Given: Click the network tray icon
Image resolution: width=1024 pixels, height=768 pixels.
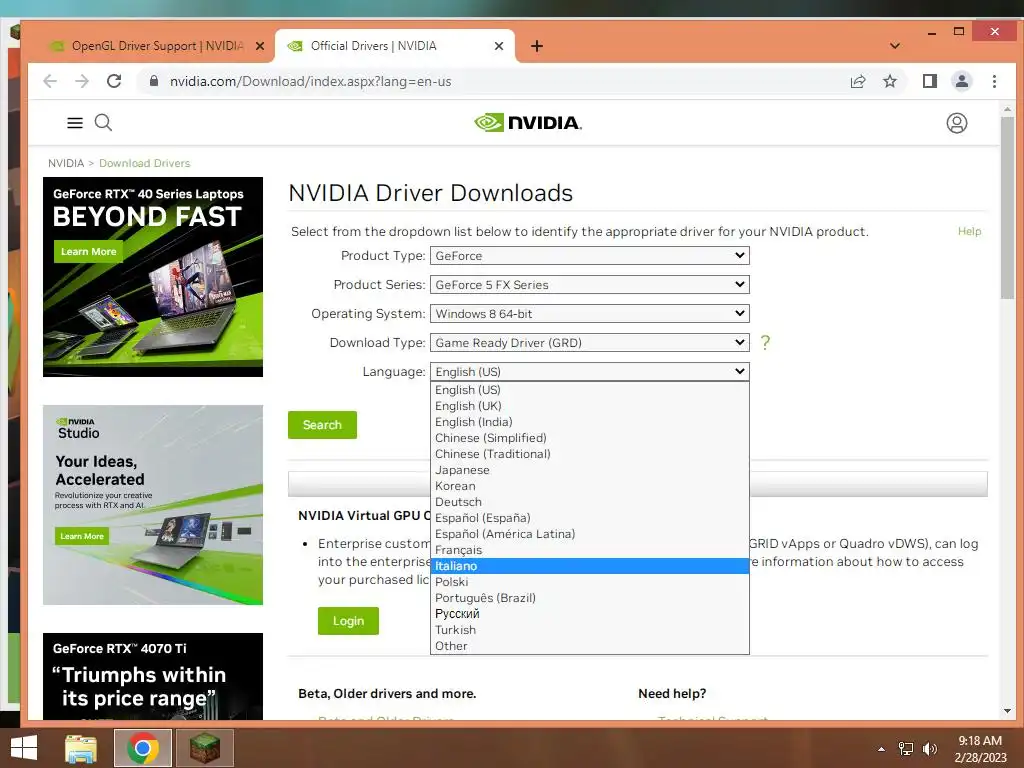Looking at the screenshot, I should click(x=906, y=749).
